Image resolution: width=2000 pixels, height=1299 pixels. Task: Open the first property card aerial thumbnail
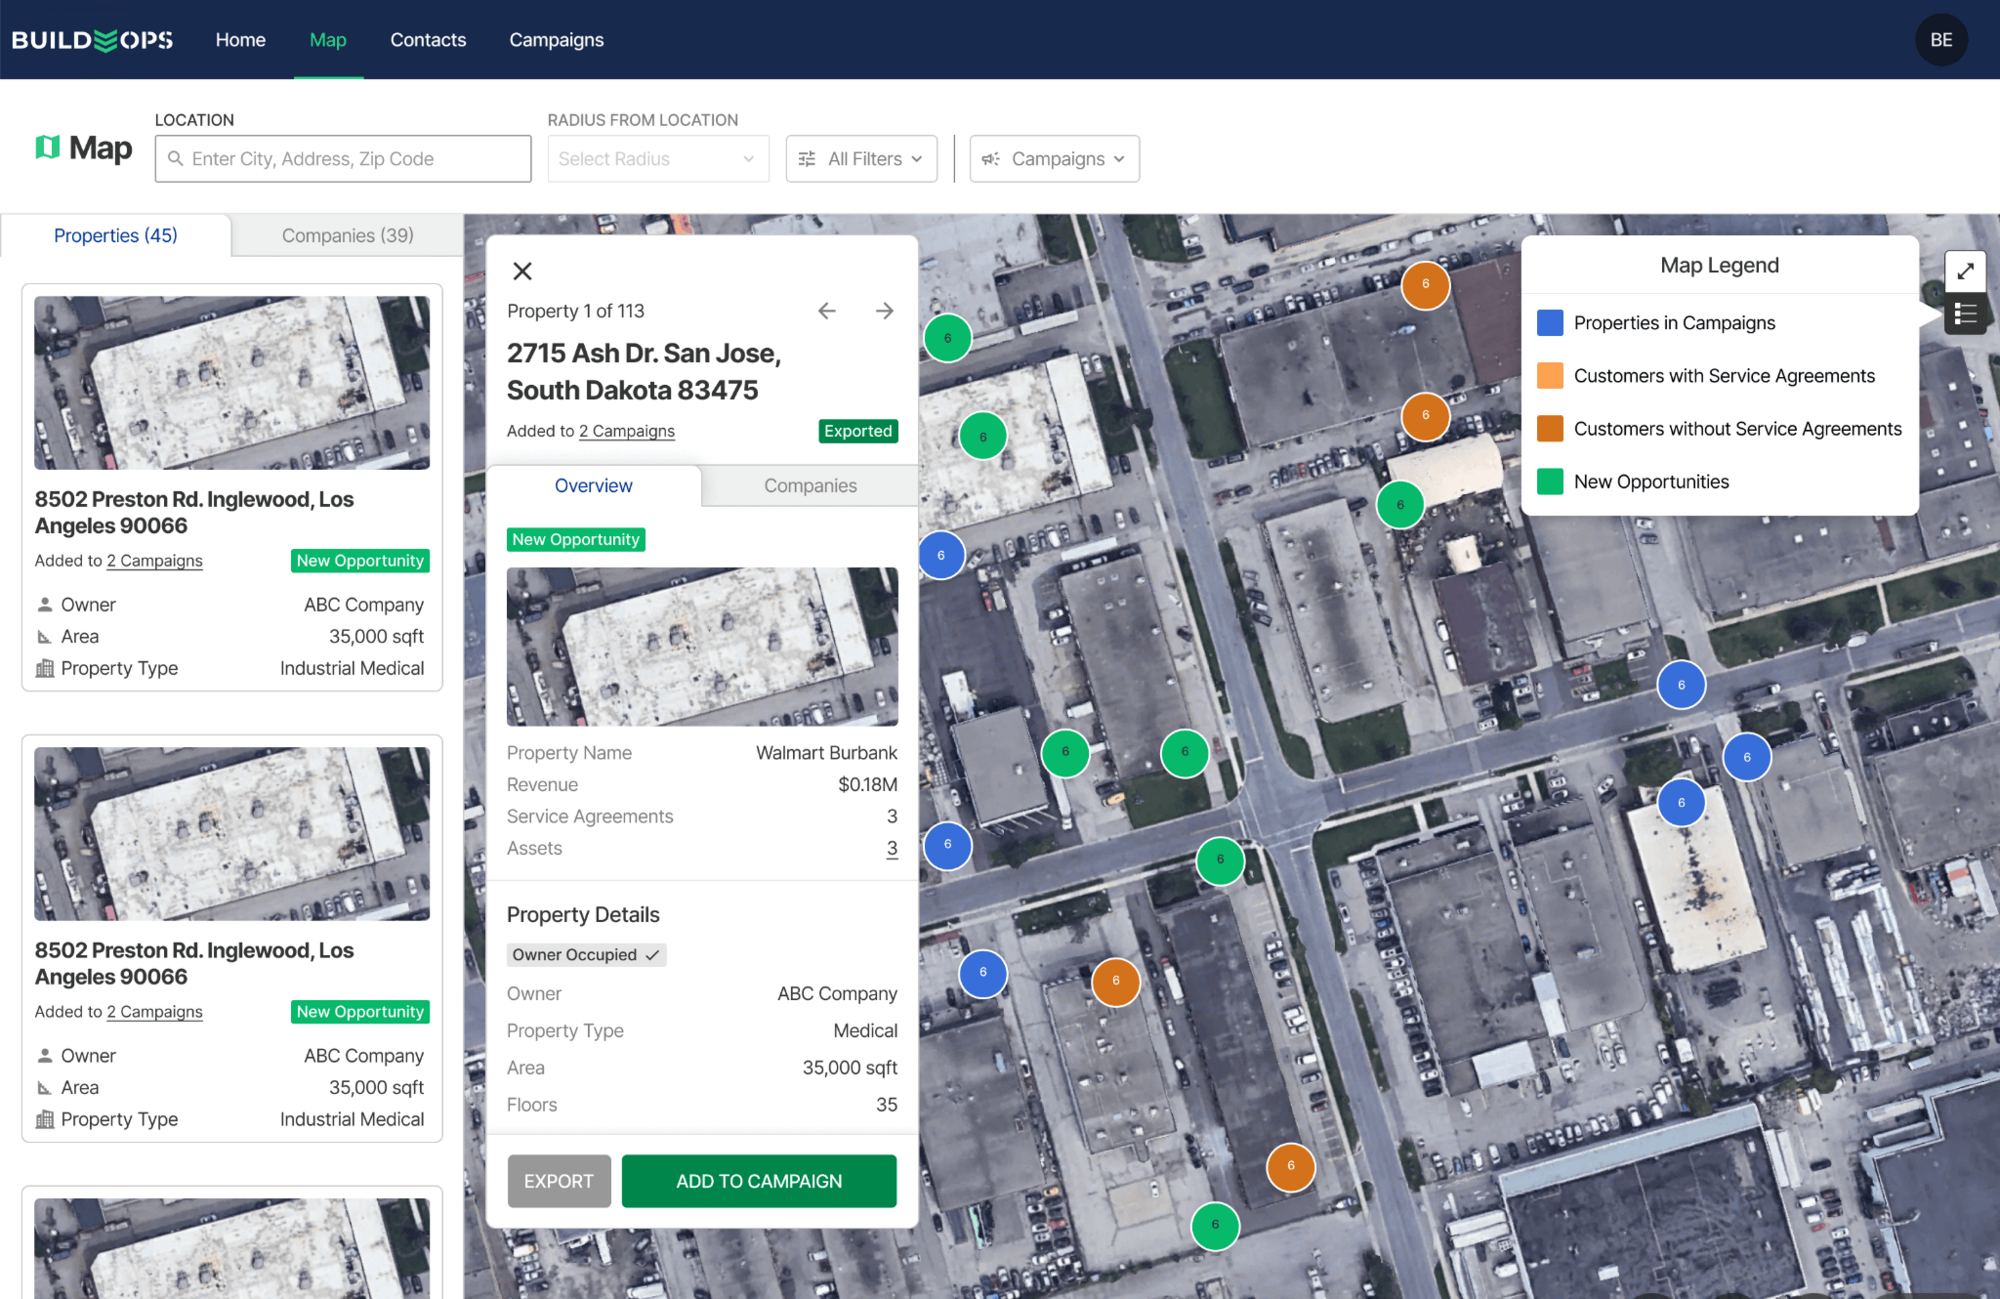232,383
